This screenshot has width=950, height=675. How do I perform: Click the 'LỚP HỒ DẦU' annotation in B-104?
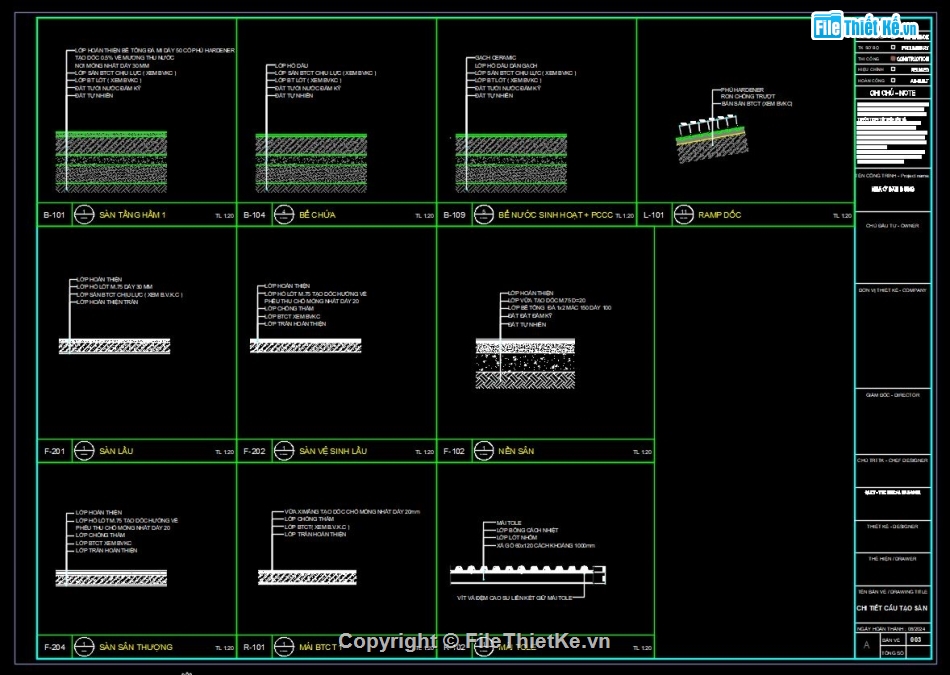(x=291, y=65)
